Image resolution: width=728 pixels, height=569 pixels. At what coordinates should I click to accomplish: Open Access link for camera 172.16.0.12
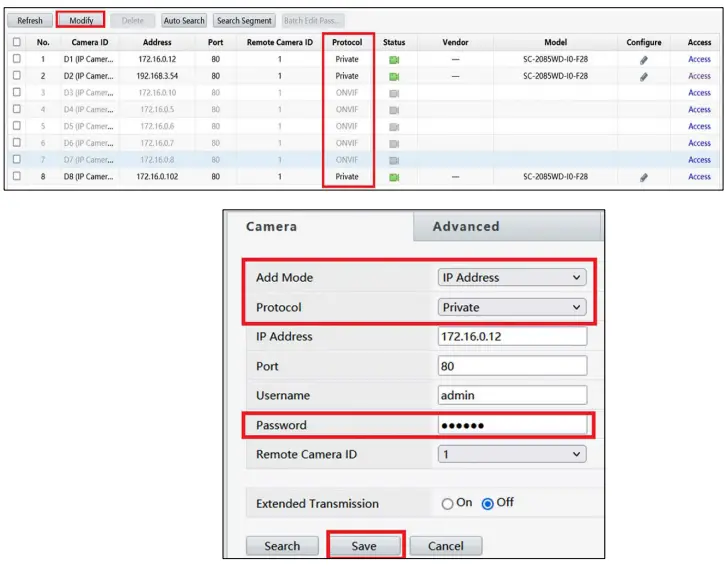click(699, 59)
